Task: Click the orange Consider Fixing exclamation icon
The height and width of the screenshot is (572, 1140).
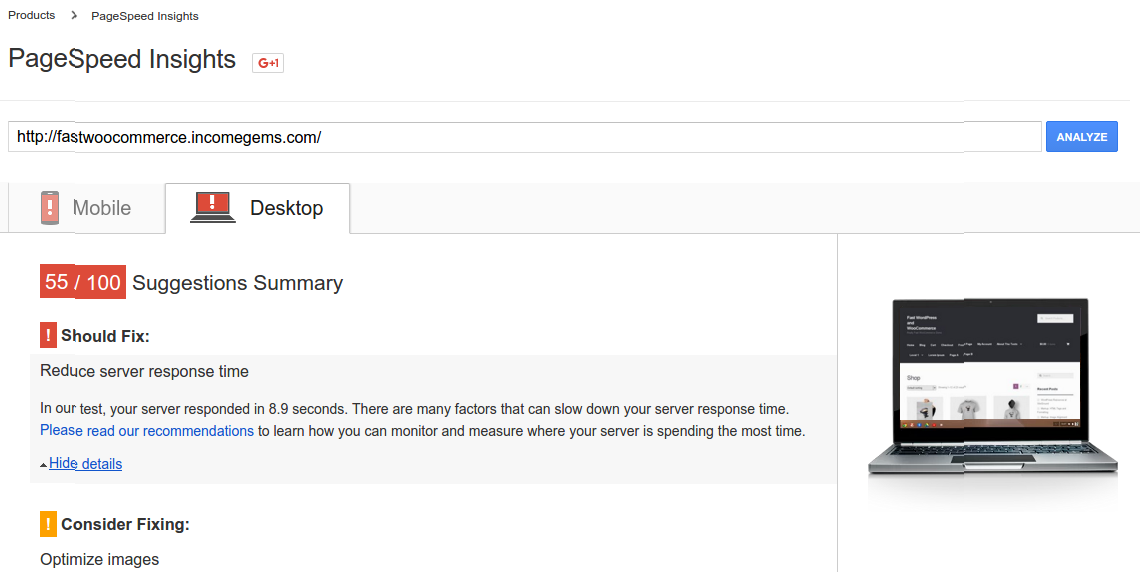Action: coord(48,524)
